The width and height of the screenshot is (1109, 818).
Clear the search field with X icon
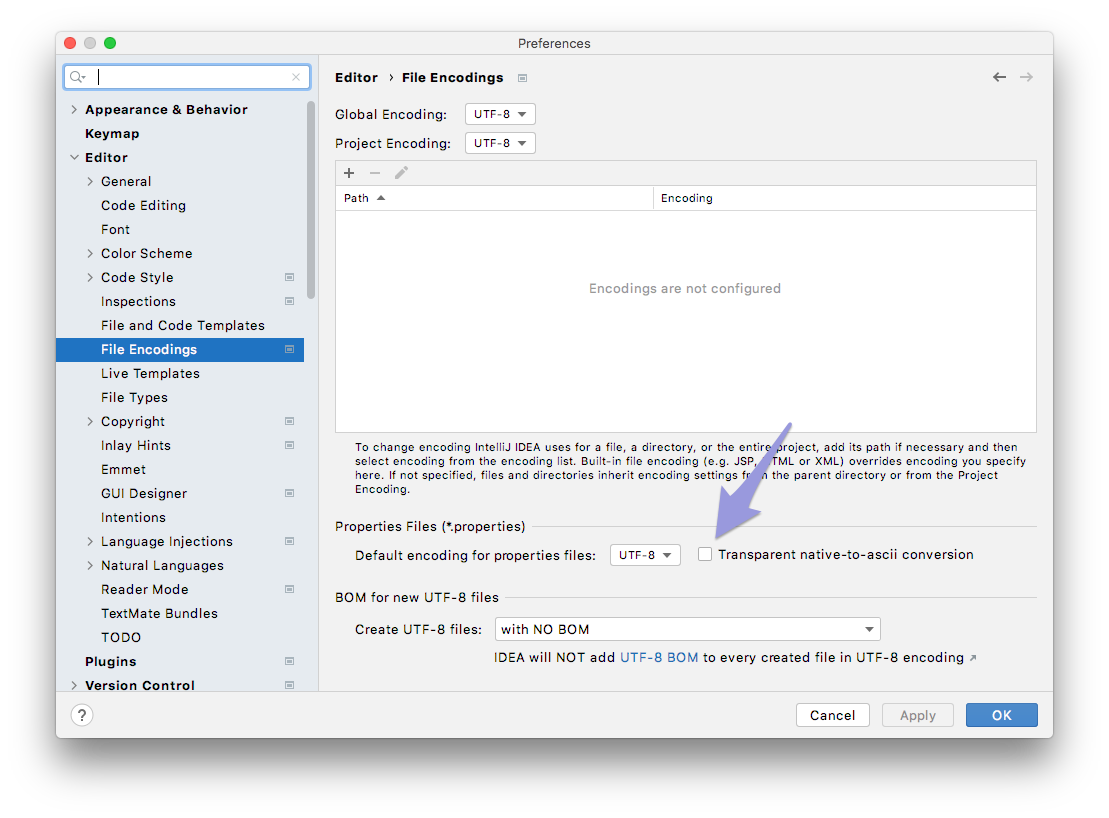pos(296,77)
